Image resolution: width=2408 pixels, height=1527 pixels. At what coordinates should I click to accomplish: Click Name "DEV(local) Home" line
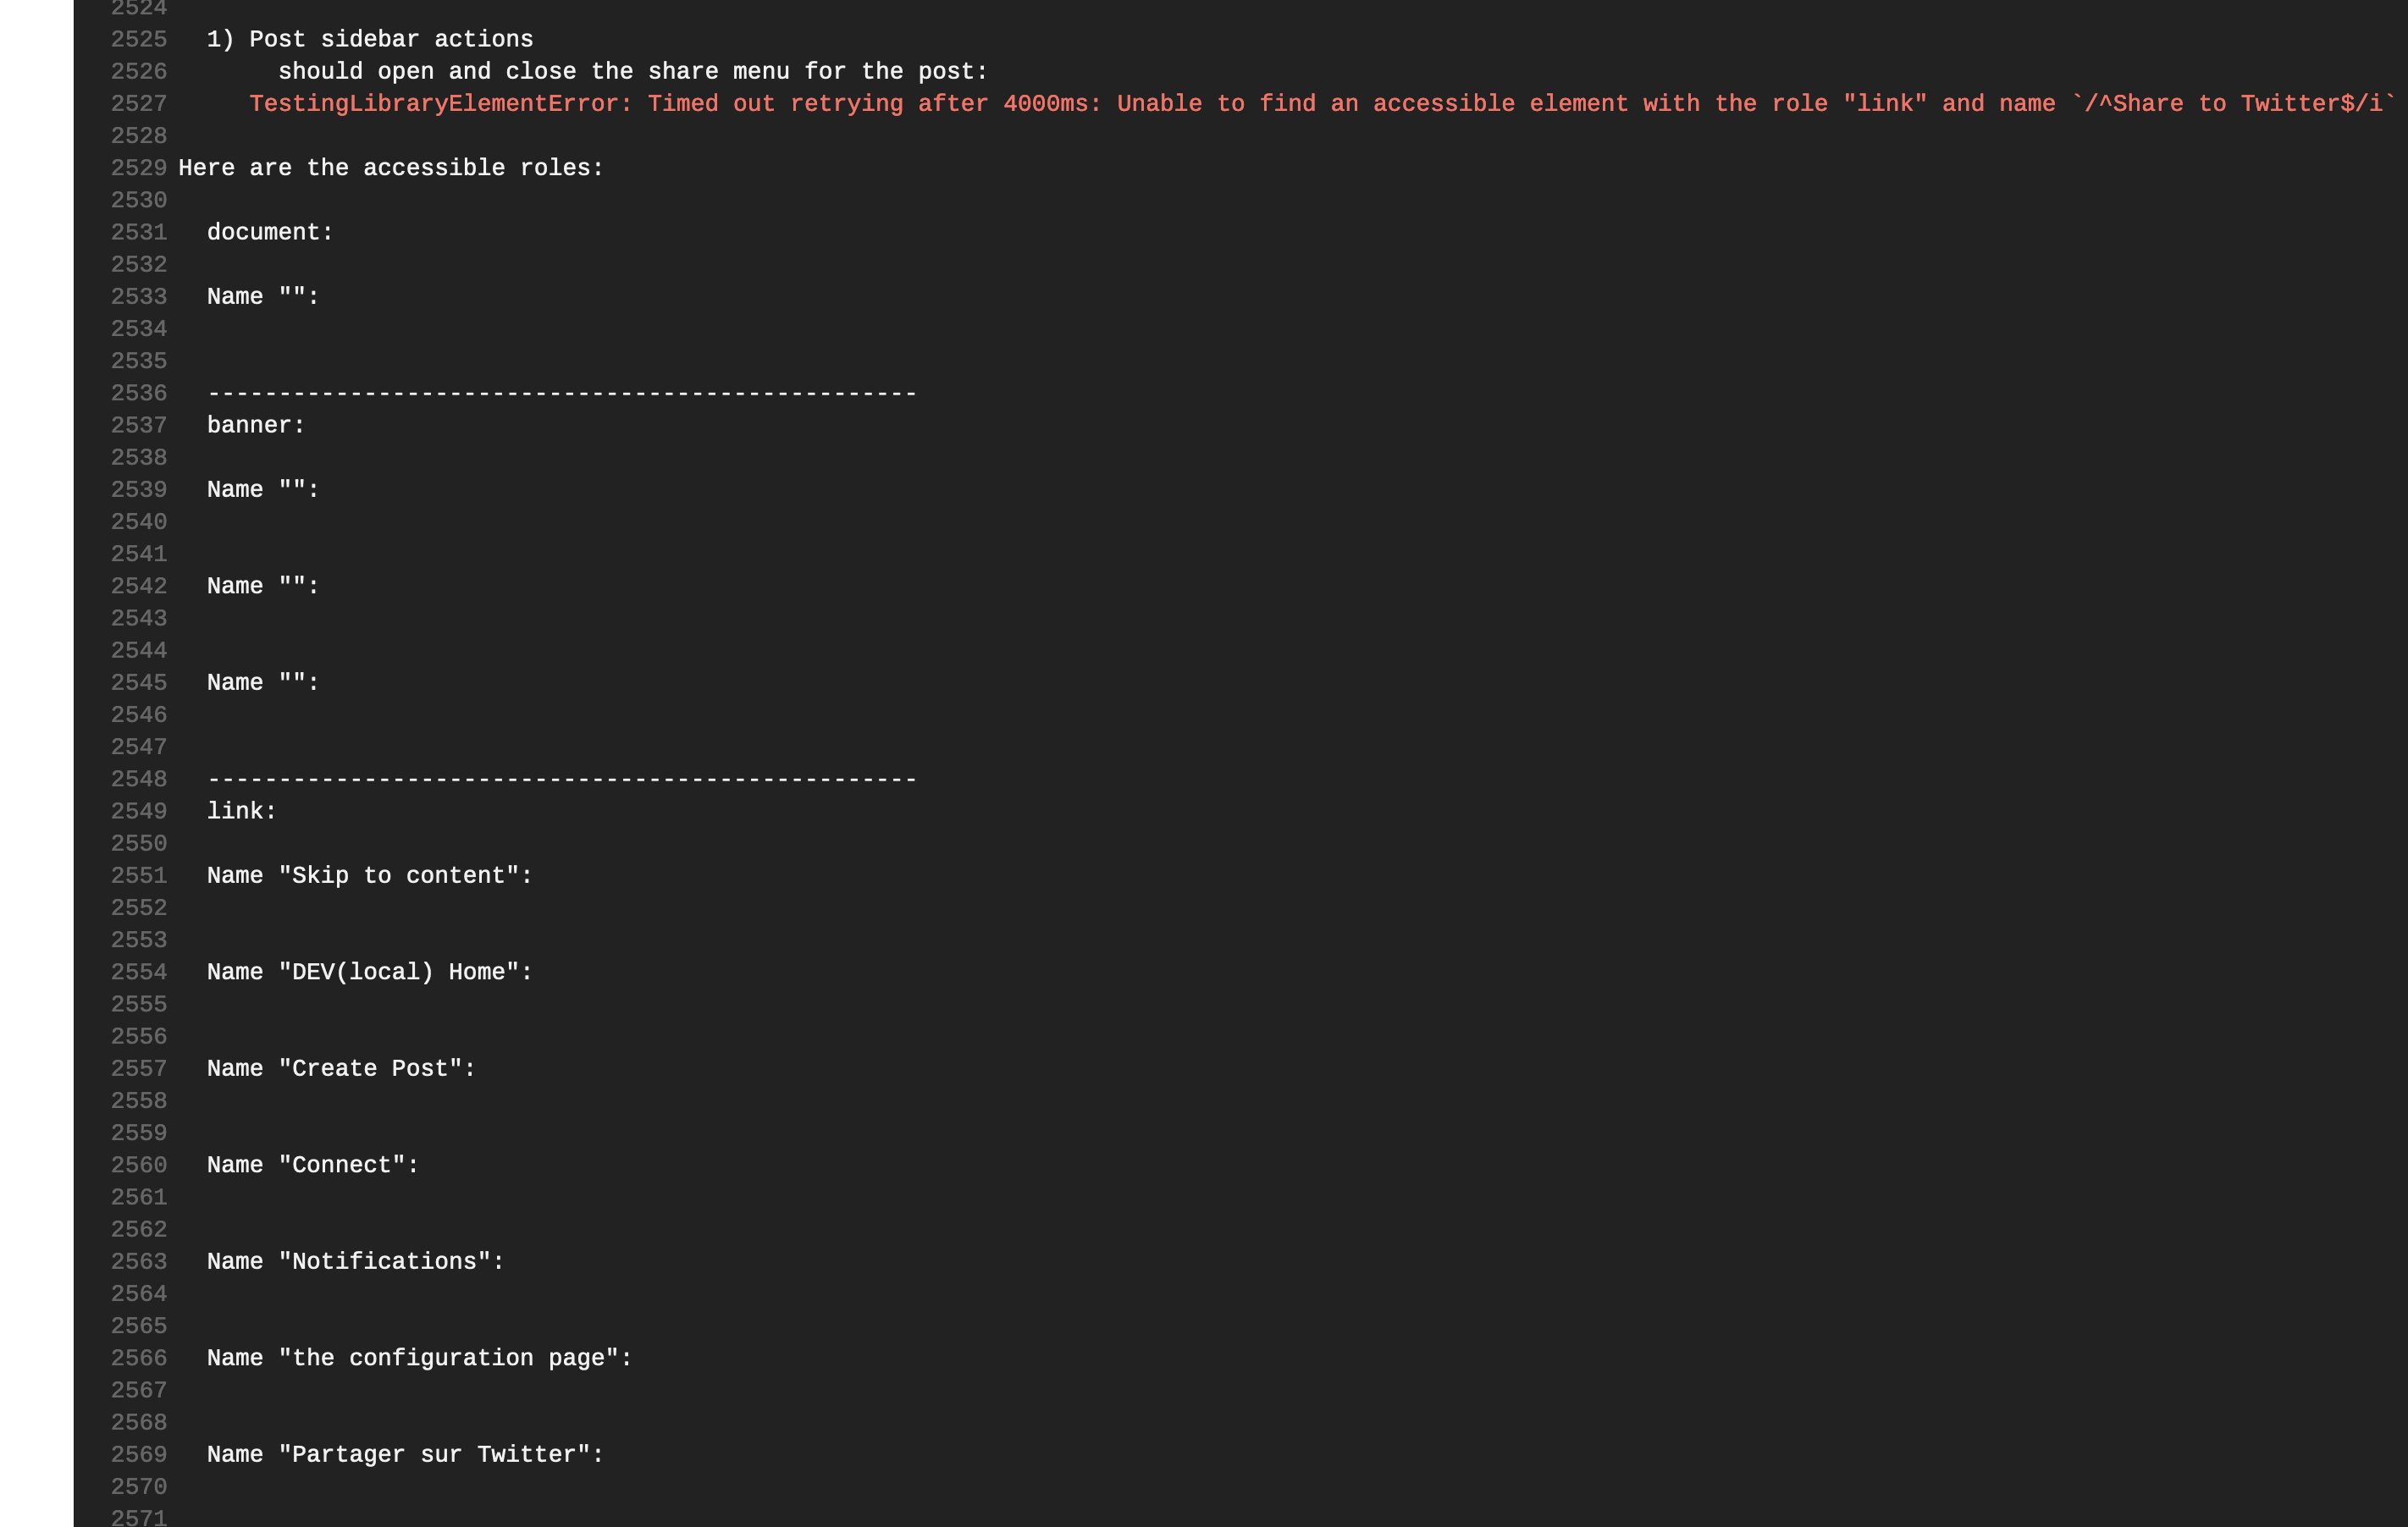(370, 972)
